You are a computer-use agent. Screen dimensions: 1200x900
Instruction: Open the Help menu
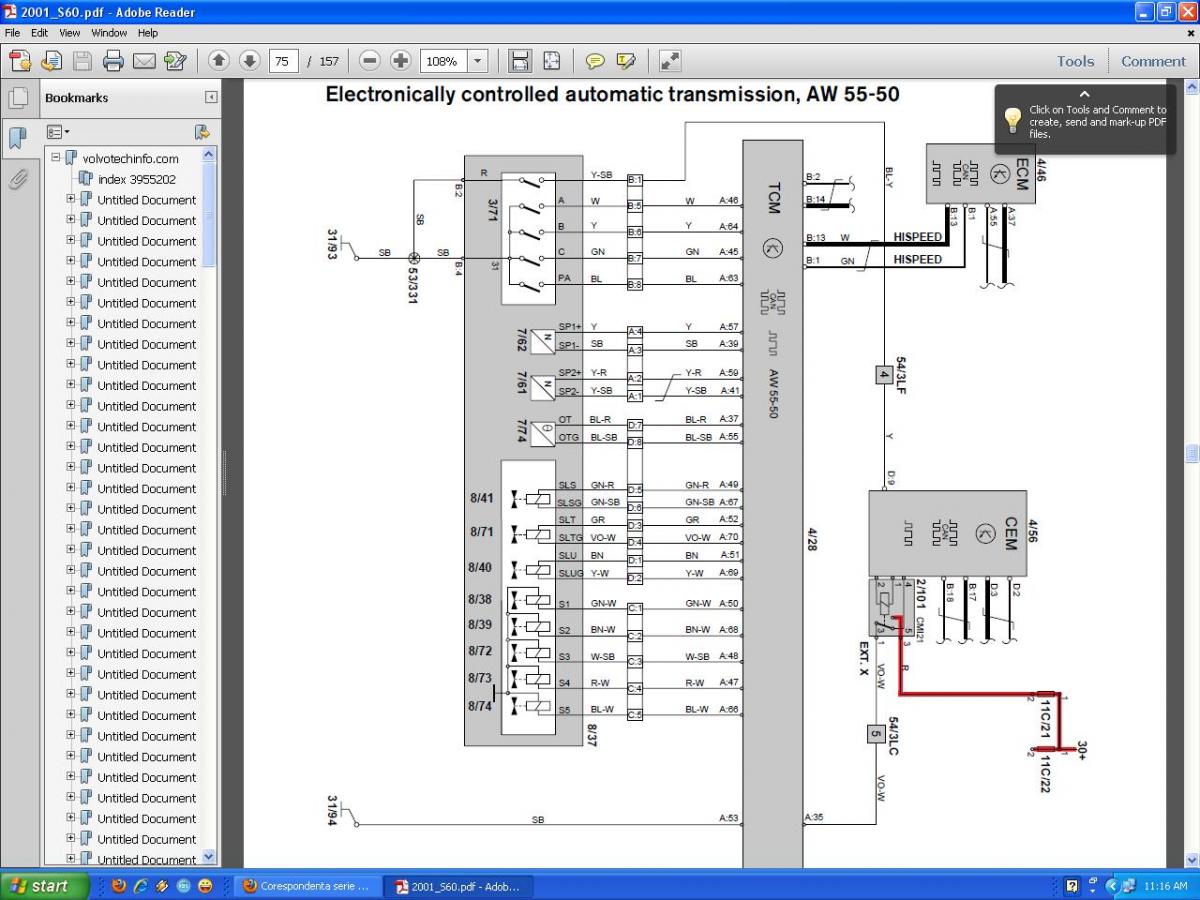148,33
